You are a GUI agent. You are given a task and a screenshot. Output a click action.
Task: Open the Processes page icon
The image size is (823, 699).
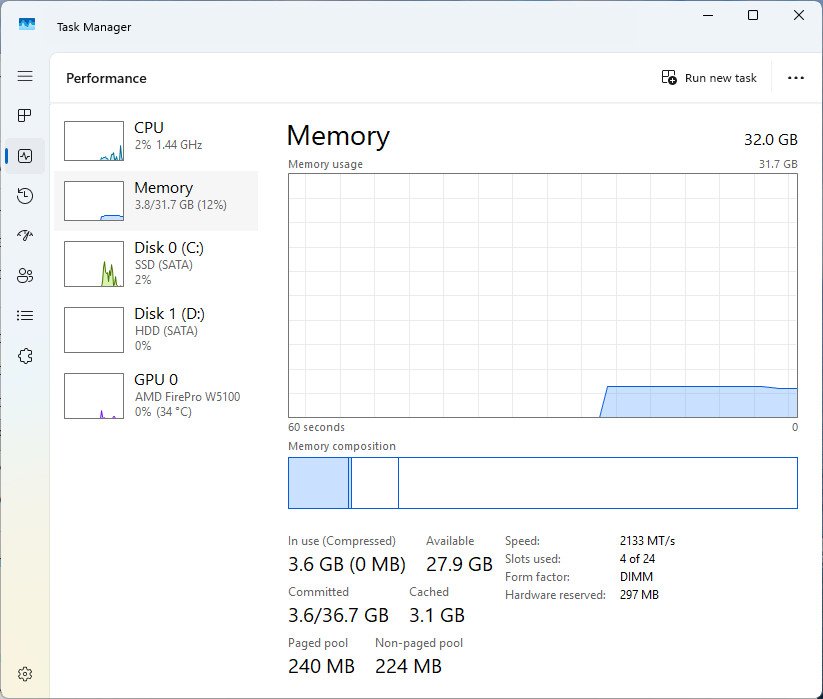[x=25, y=115]
